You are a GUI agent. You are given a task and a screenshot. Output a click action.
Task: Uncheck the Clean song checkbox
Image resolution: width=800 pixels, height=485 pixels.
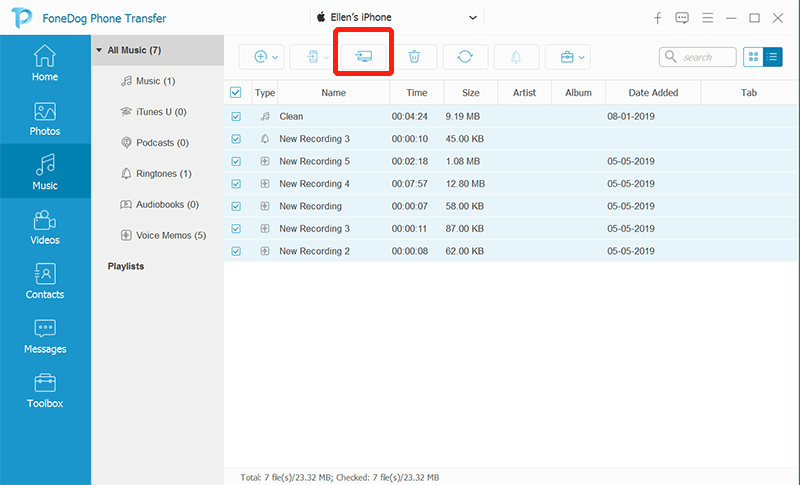coord(236,116)
